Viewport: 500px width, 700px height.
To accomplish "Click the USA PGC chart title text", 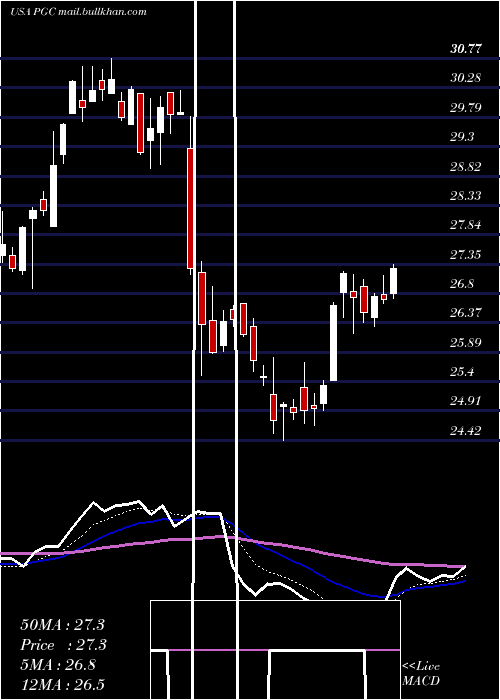I will point(79,12).
